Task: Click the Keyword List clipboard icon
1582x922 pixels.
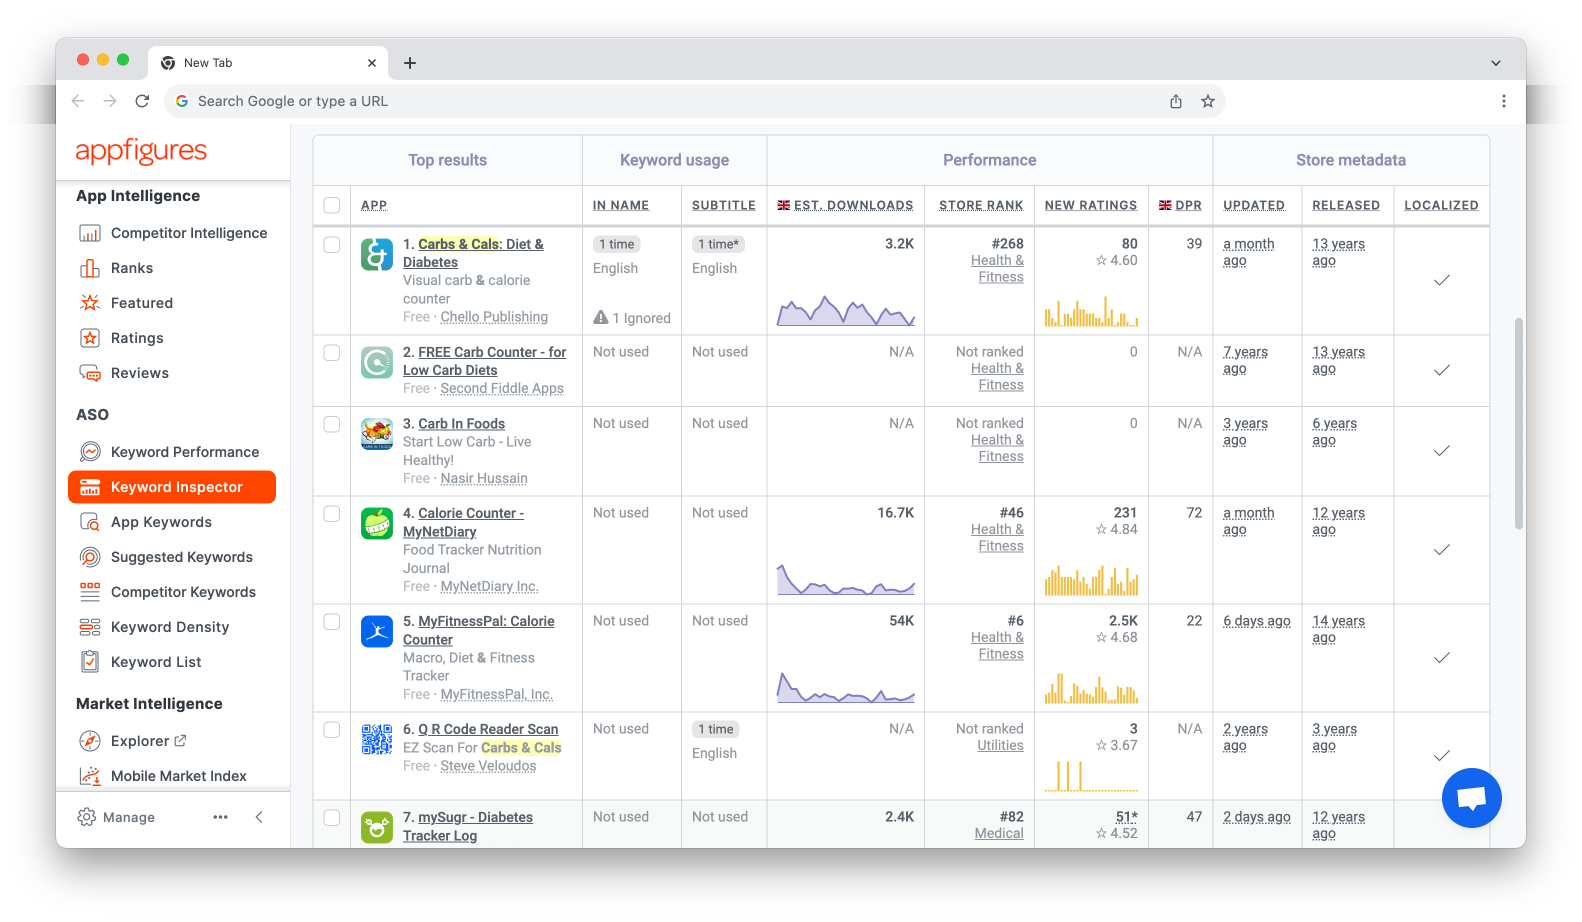Action: 90,662
